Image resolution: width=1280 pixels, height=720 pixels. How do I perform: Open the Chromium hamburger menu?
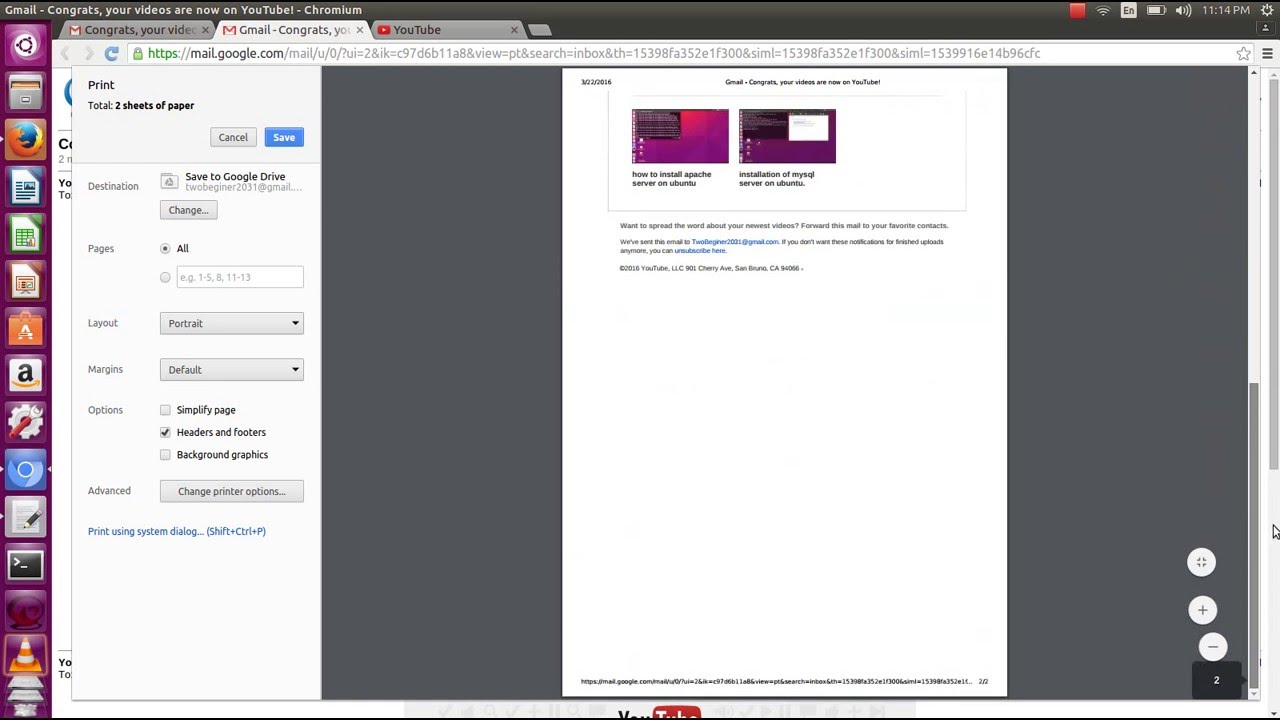(x=1267, y=53)
